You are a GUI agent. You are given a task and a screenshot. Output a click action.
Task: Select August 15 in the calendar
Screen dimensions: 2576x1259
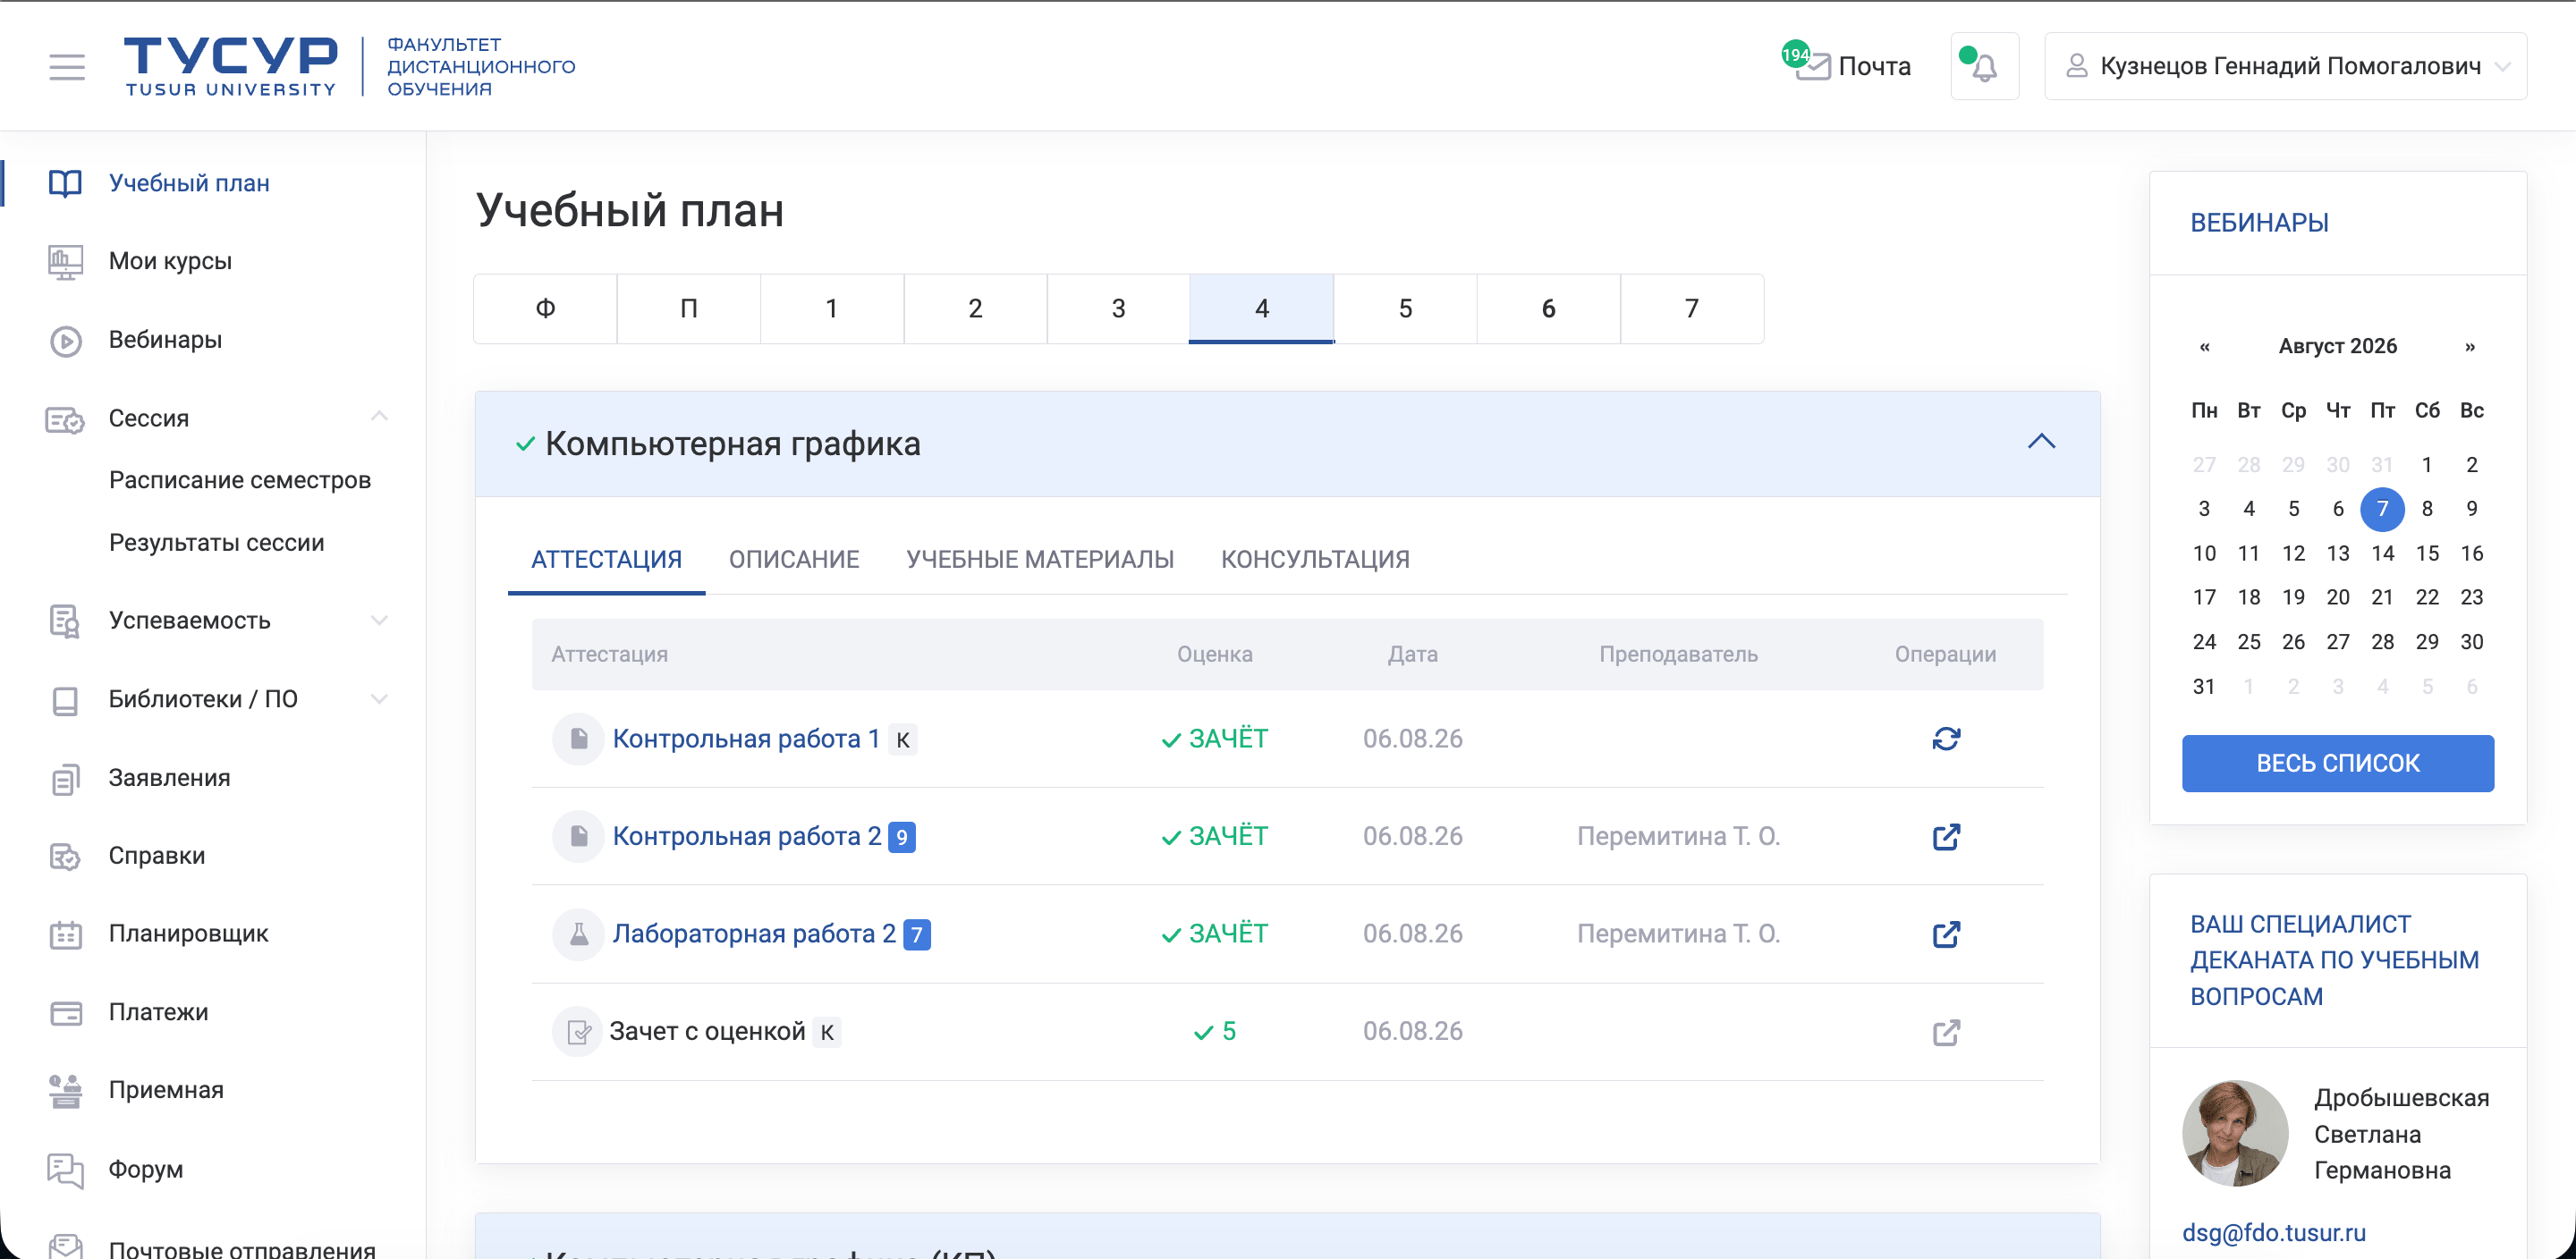[2427, 553]
